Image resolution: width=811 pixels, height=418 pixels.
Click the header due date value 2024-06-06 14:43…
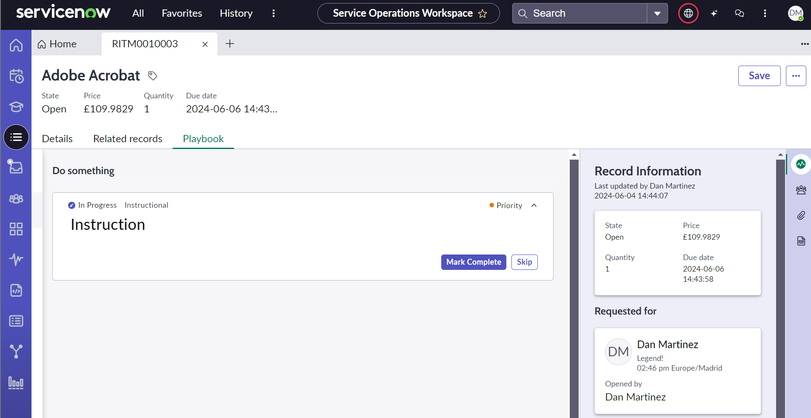coord(232,109)
